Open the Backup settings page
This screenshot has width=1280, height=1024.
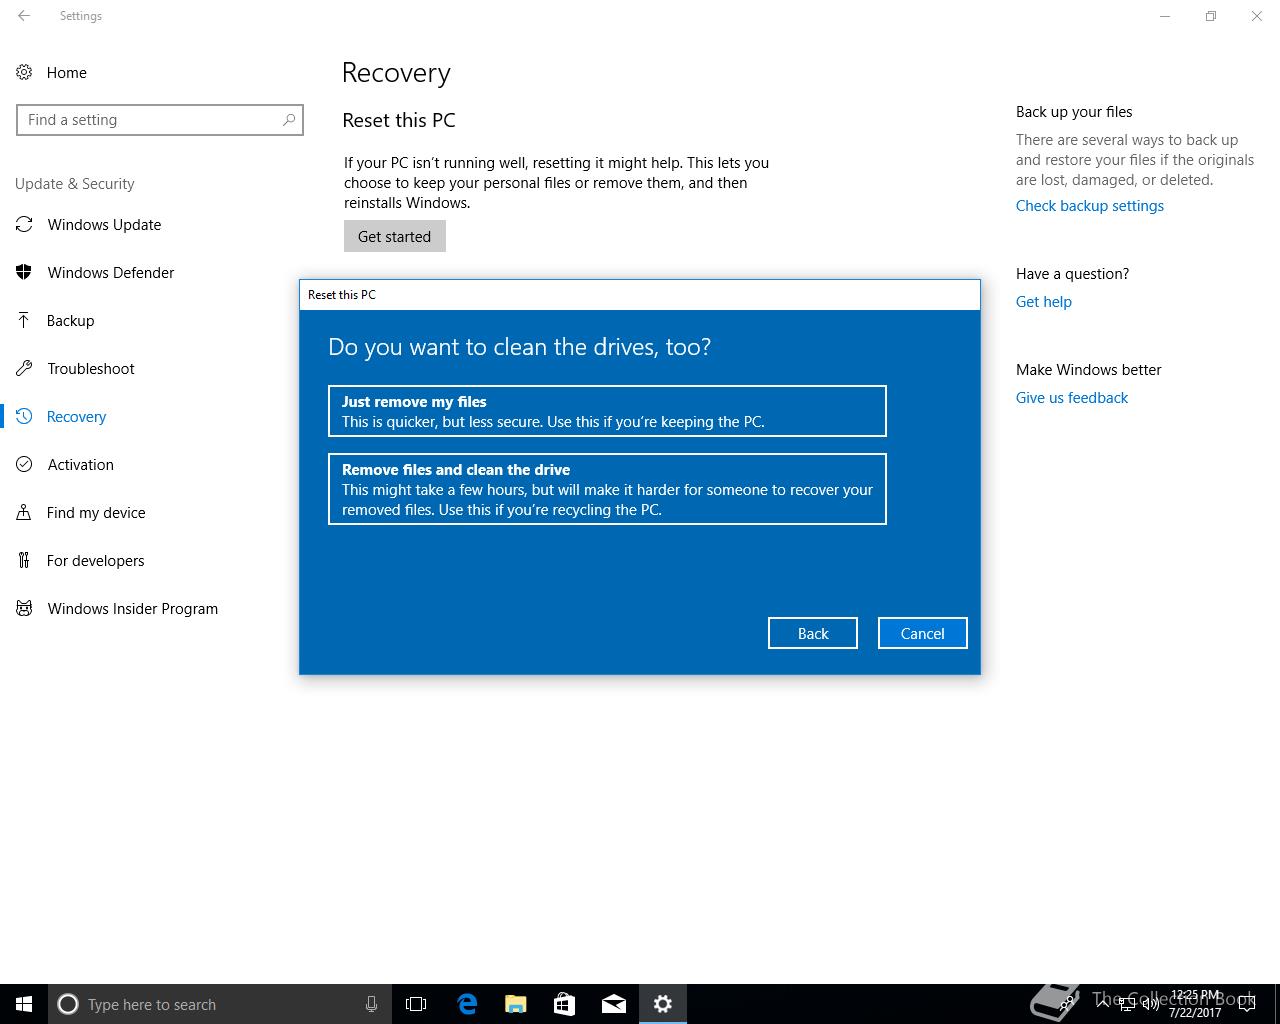coord(70,320)
